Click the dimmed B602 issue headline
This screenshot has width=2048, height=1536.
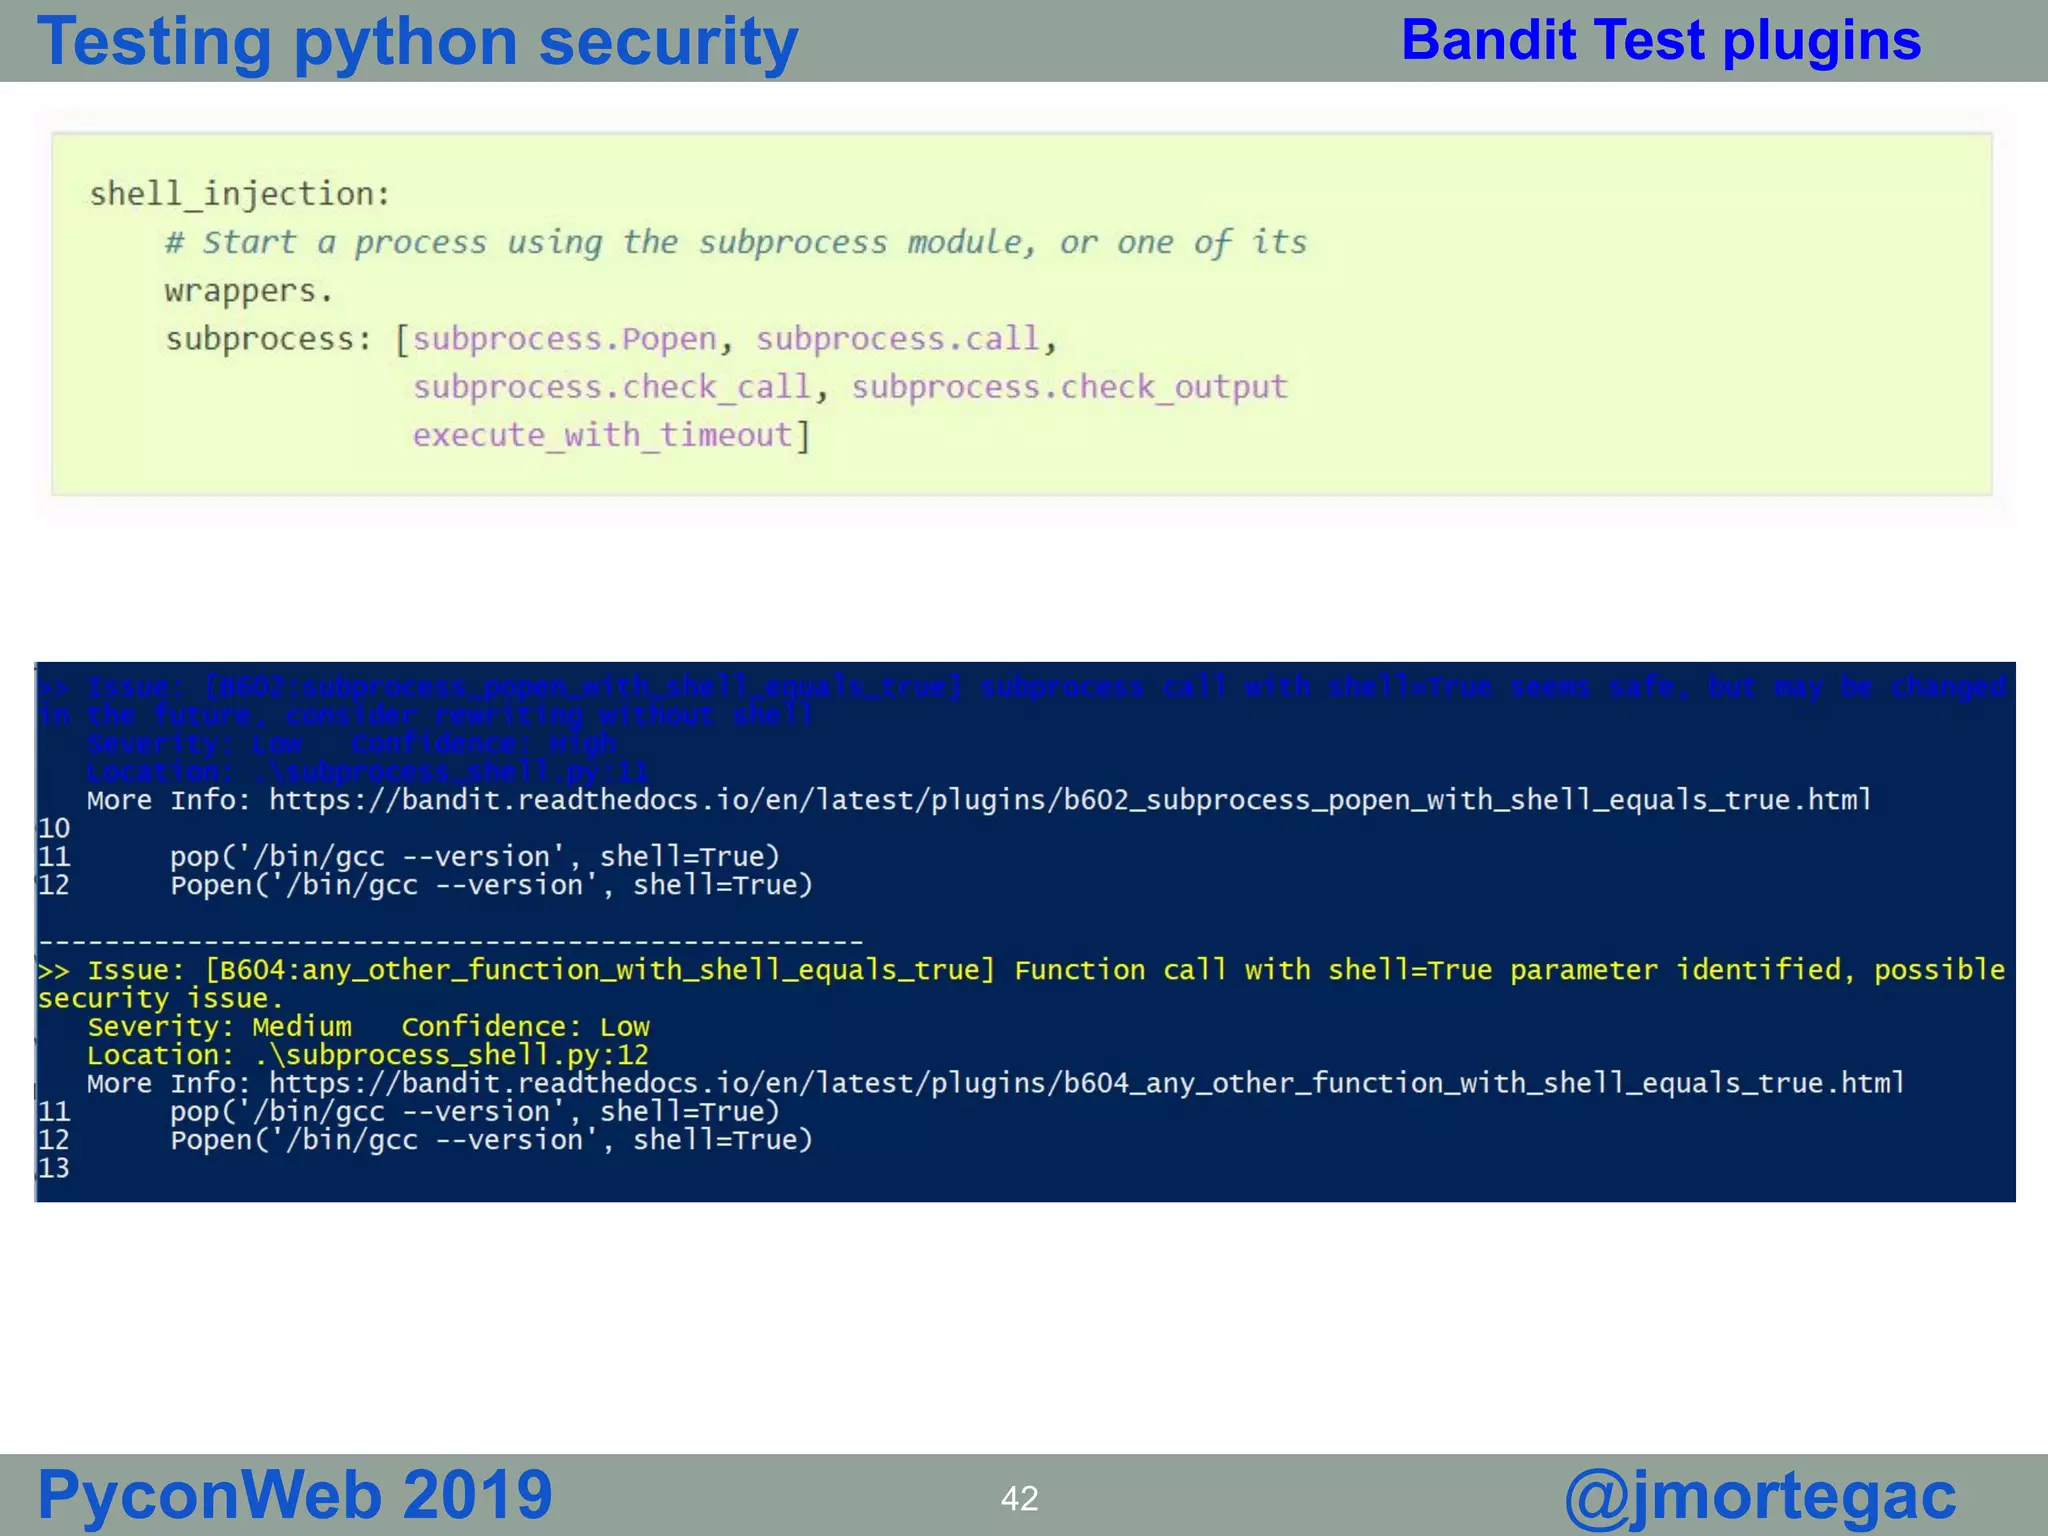[1021, 688]
